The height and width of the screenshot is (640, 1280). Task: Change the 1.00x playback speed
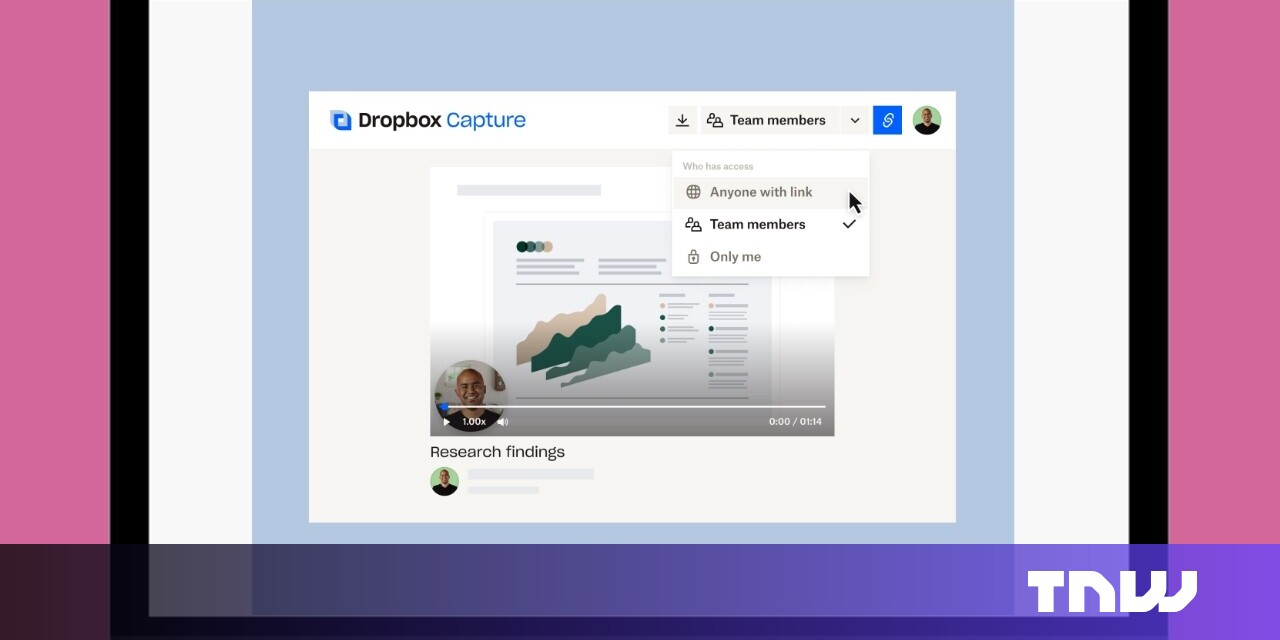474,422
